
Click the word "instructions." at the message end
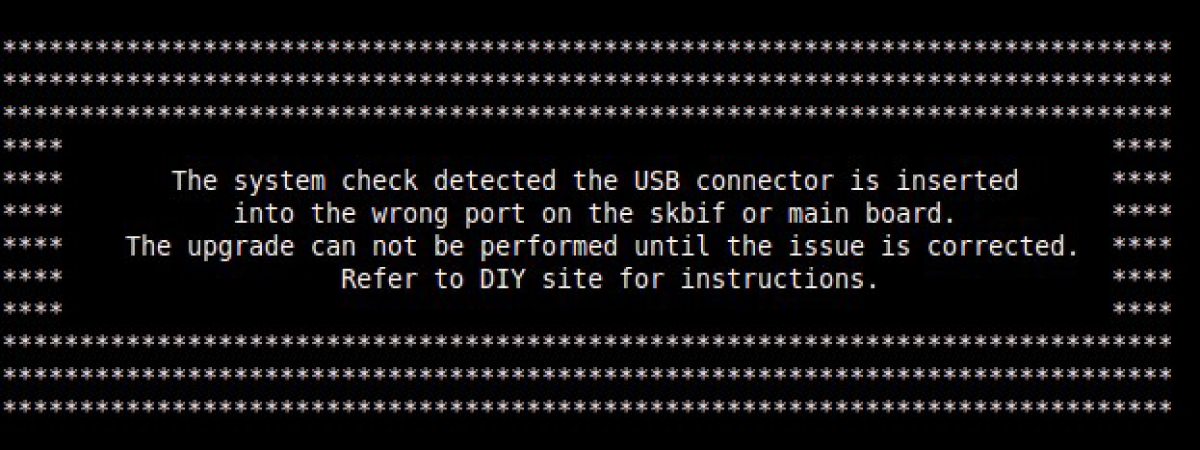click(x=780, y=280)
